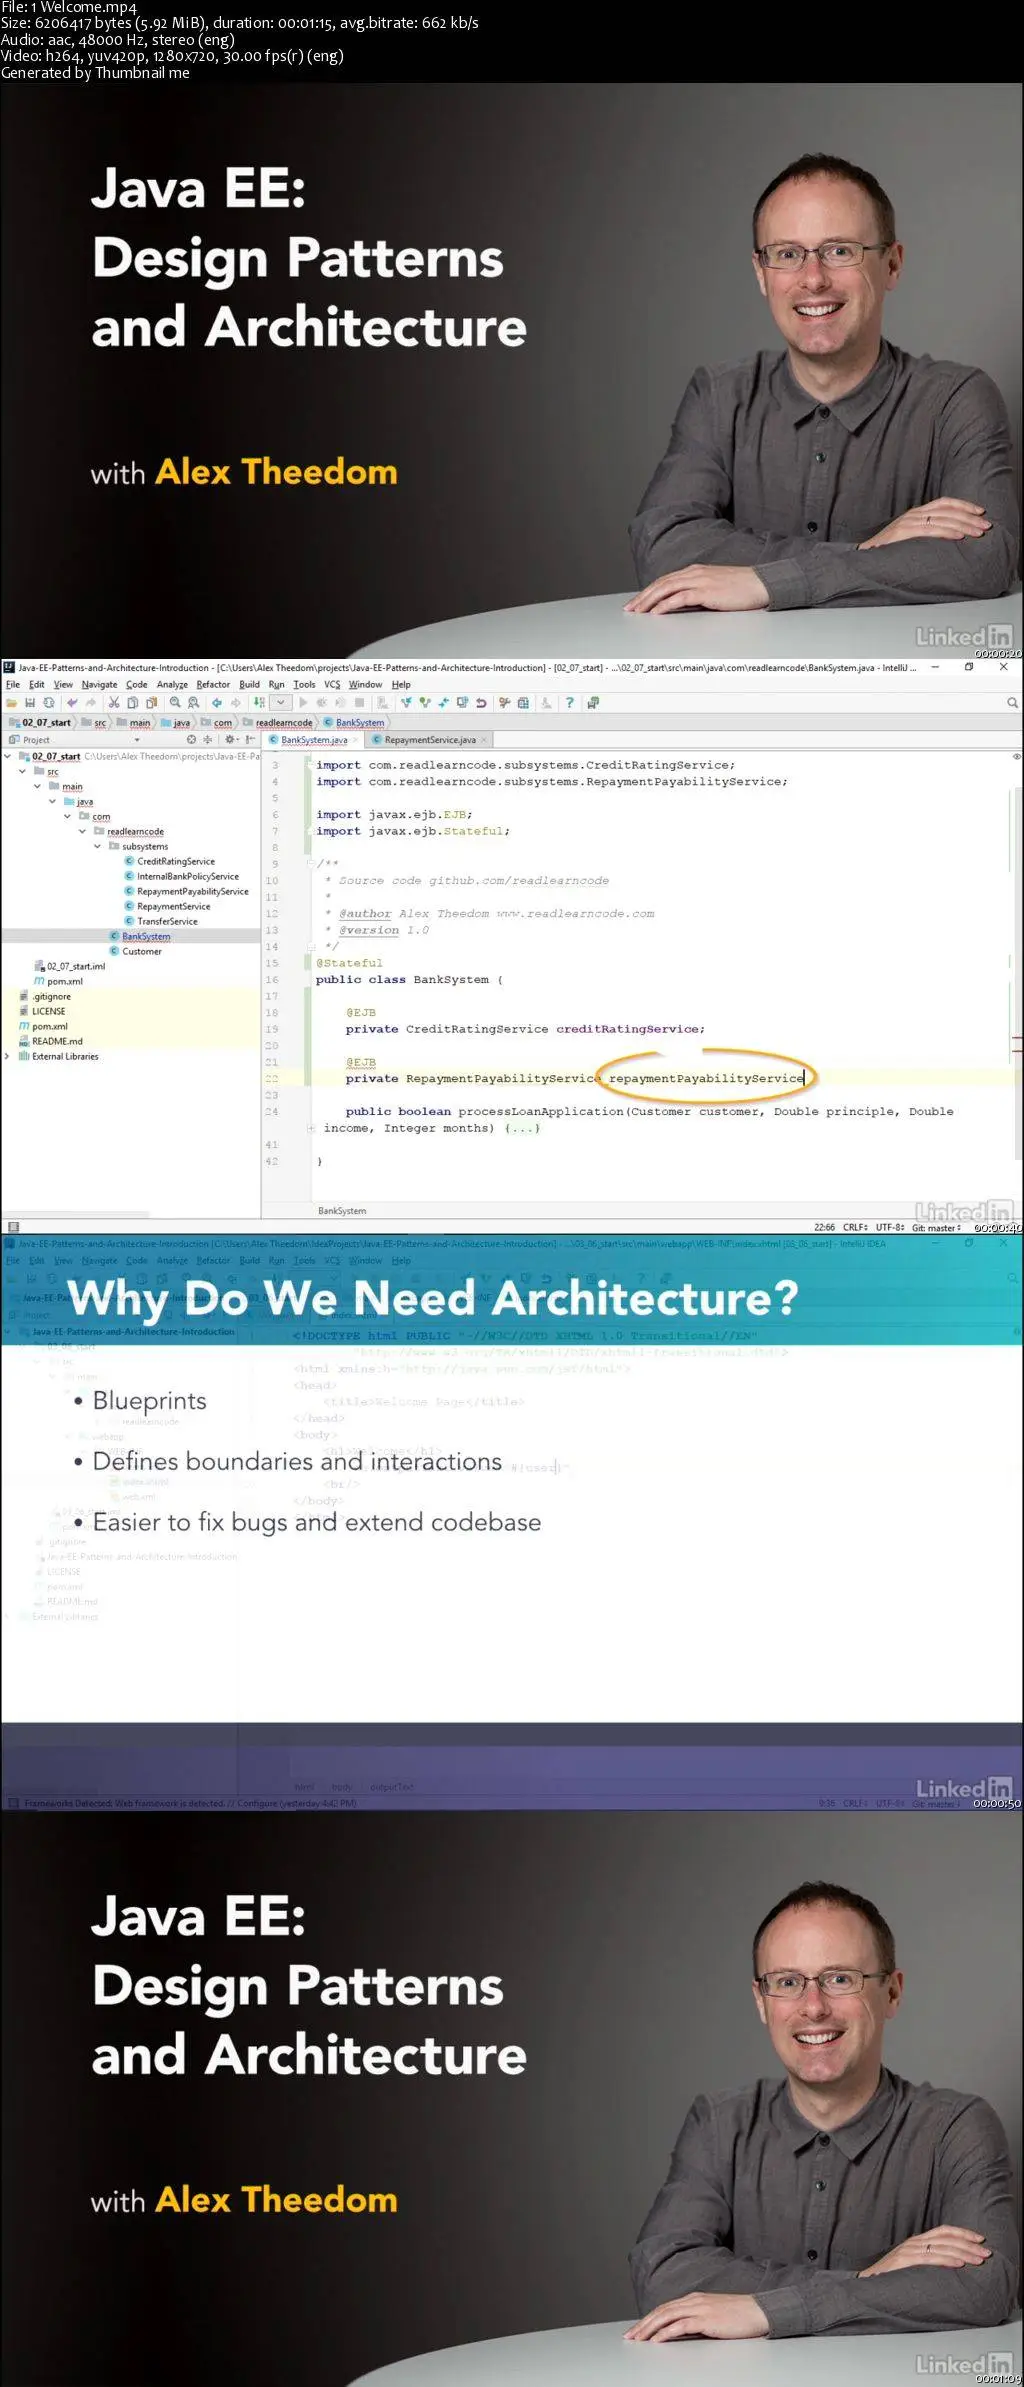Click BankSystem in navigation bar

[x=354, y=722]
